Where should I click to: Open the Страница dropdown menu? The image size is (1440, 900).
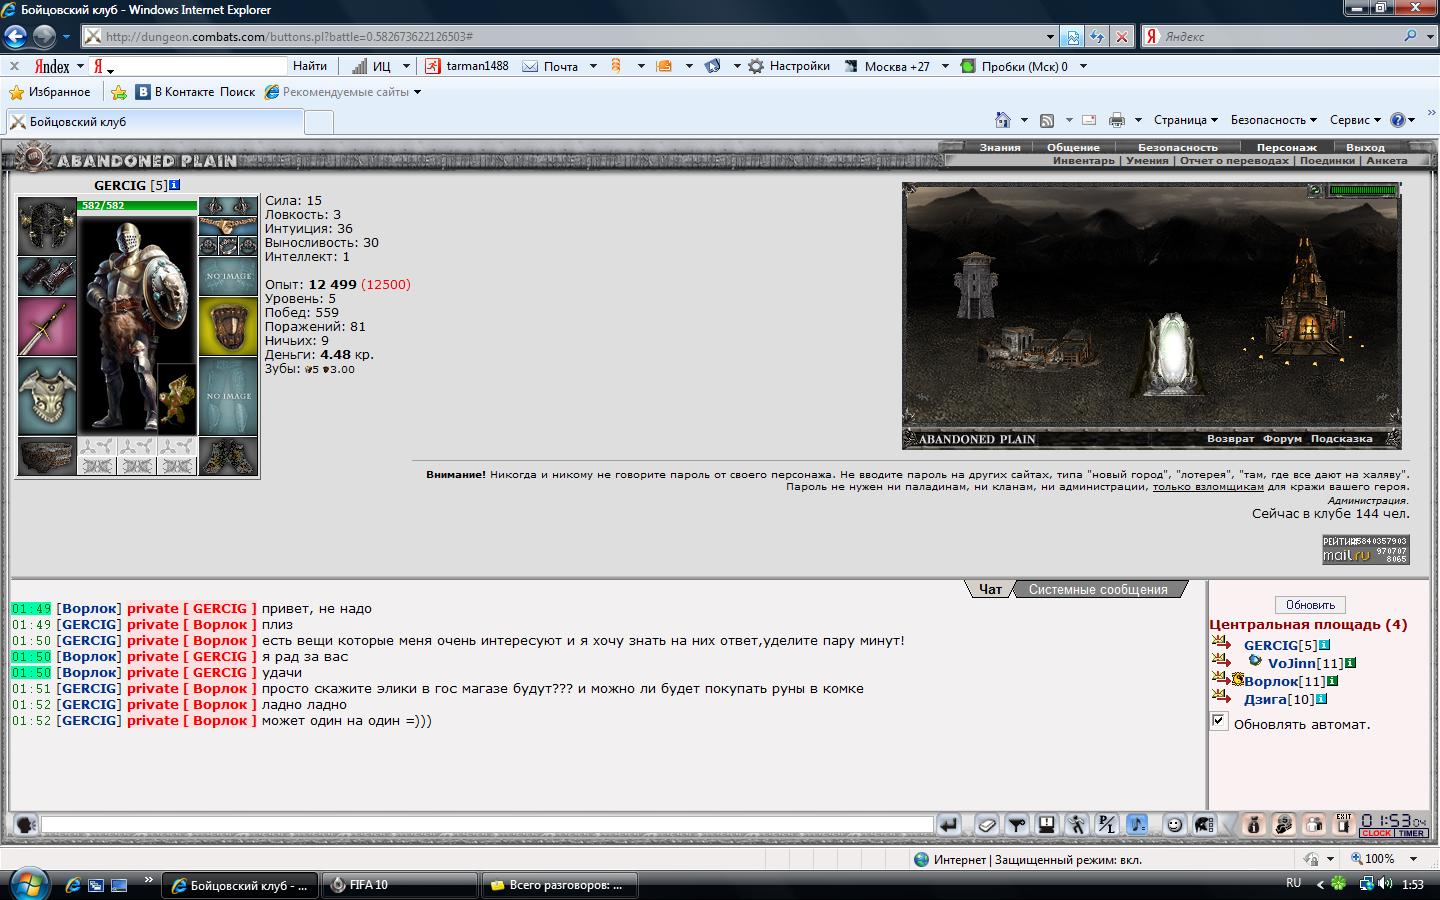click(1185, 120)
